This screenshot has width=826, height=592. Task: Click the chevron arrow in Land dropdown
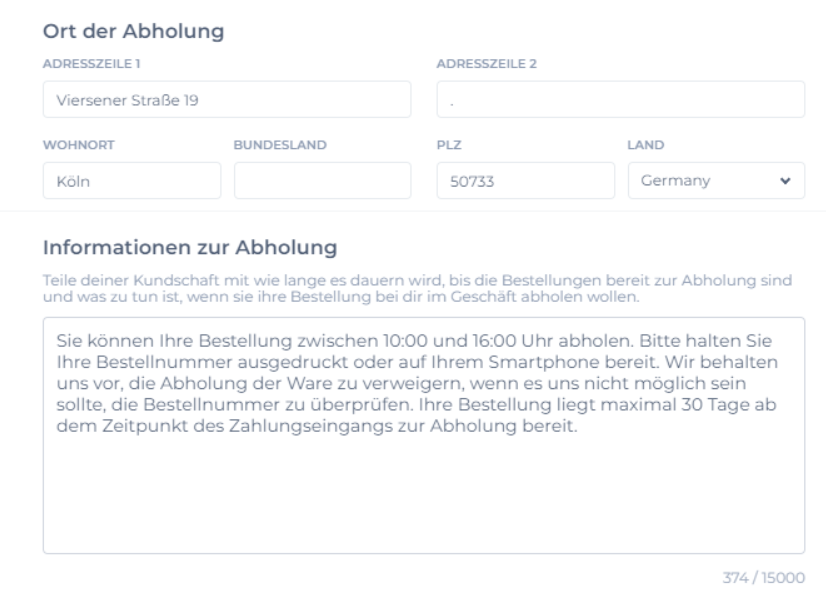(x=785, y=181)
